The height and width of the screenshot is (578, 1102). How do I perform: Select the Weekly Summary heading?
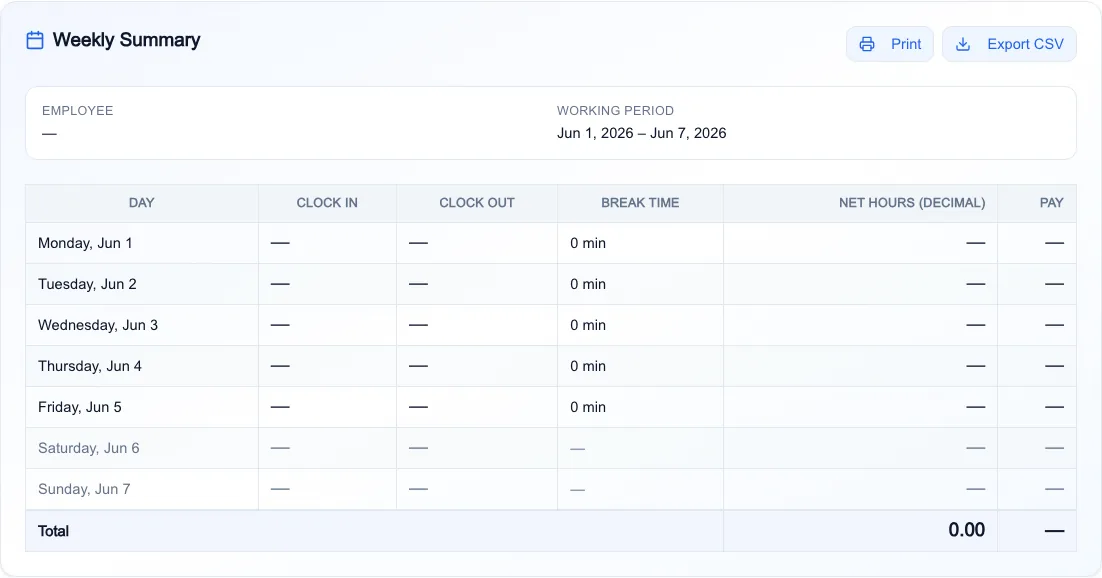[x=127, y=40]
